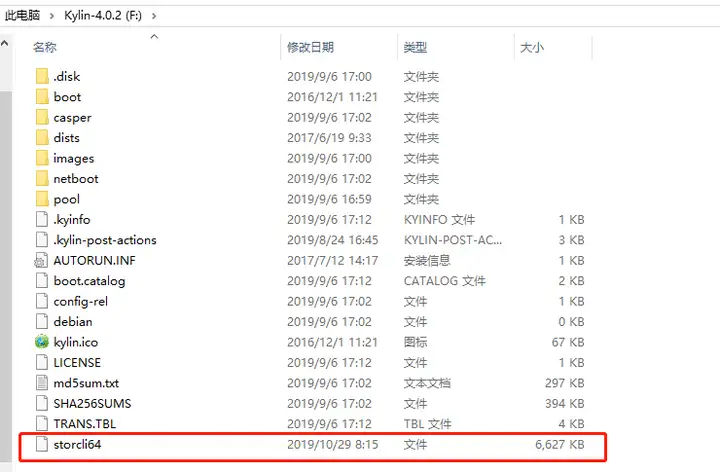Click the CATALOG 文件 type cell
Image resolution: width=720 pixels, height=472 pixels.
coord(444,281)
